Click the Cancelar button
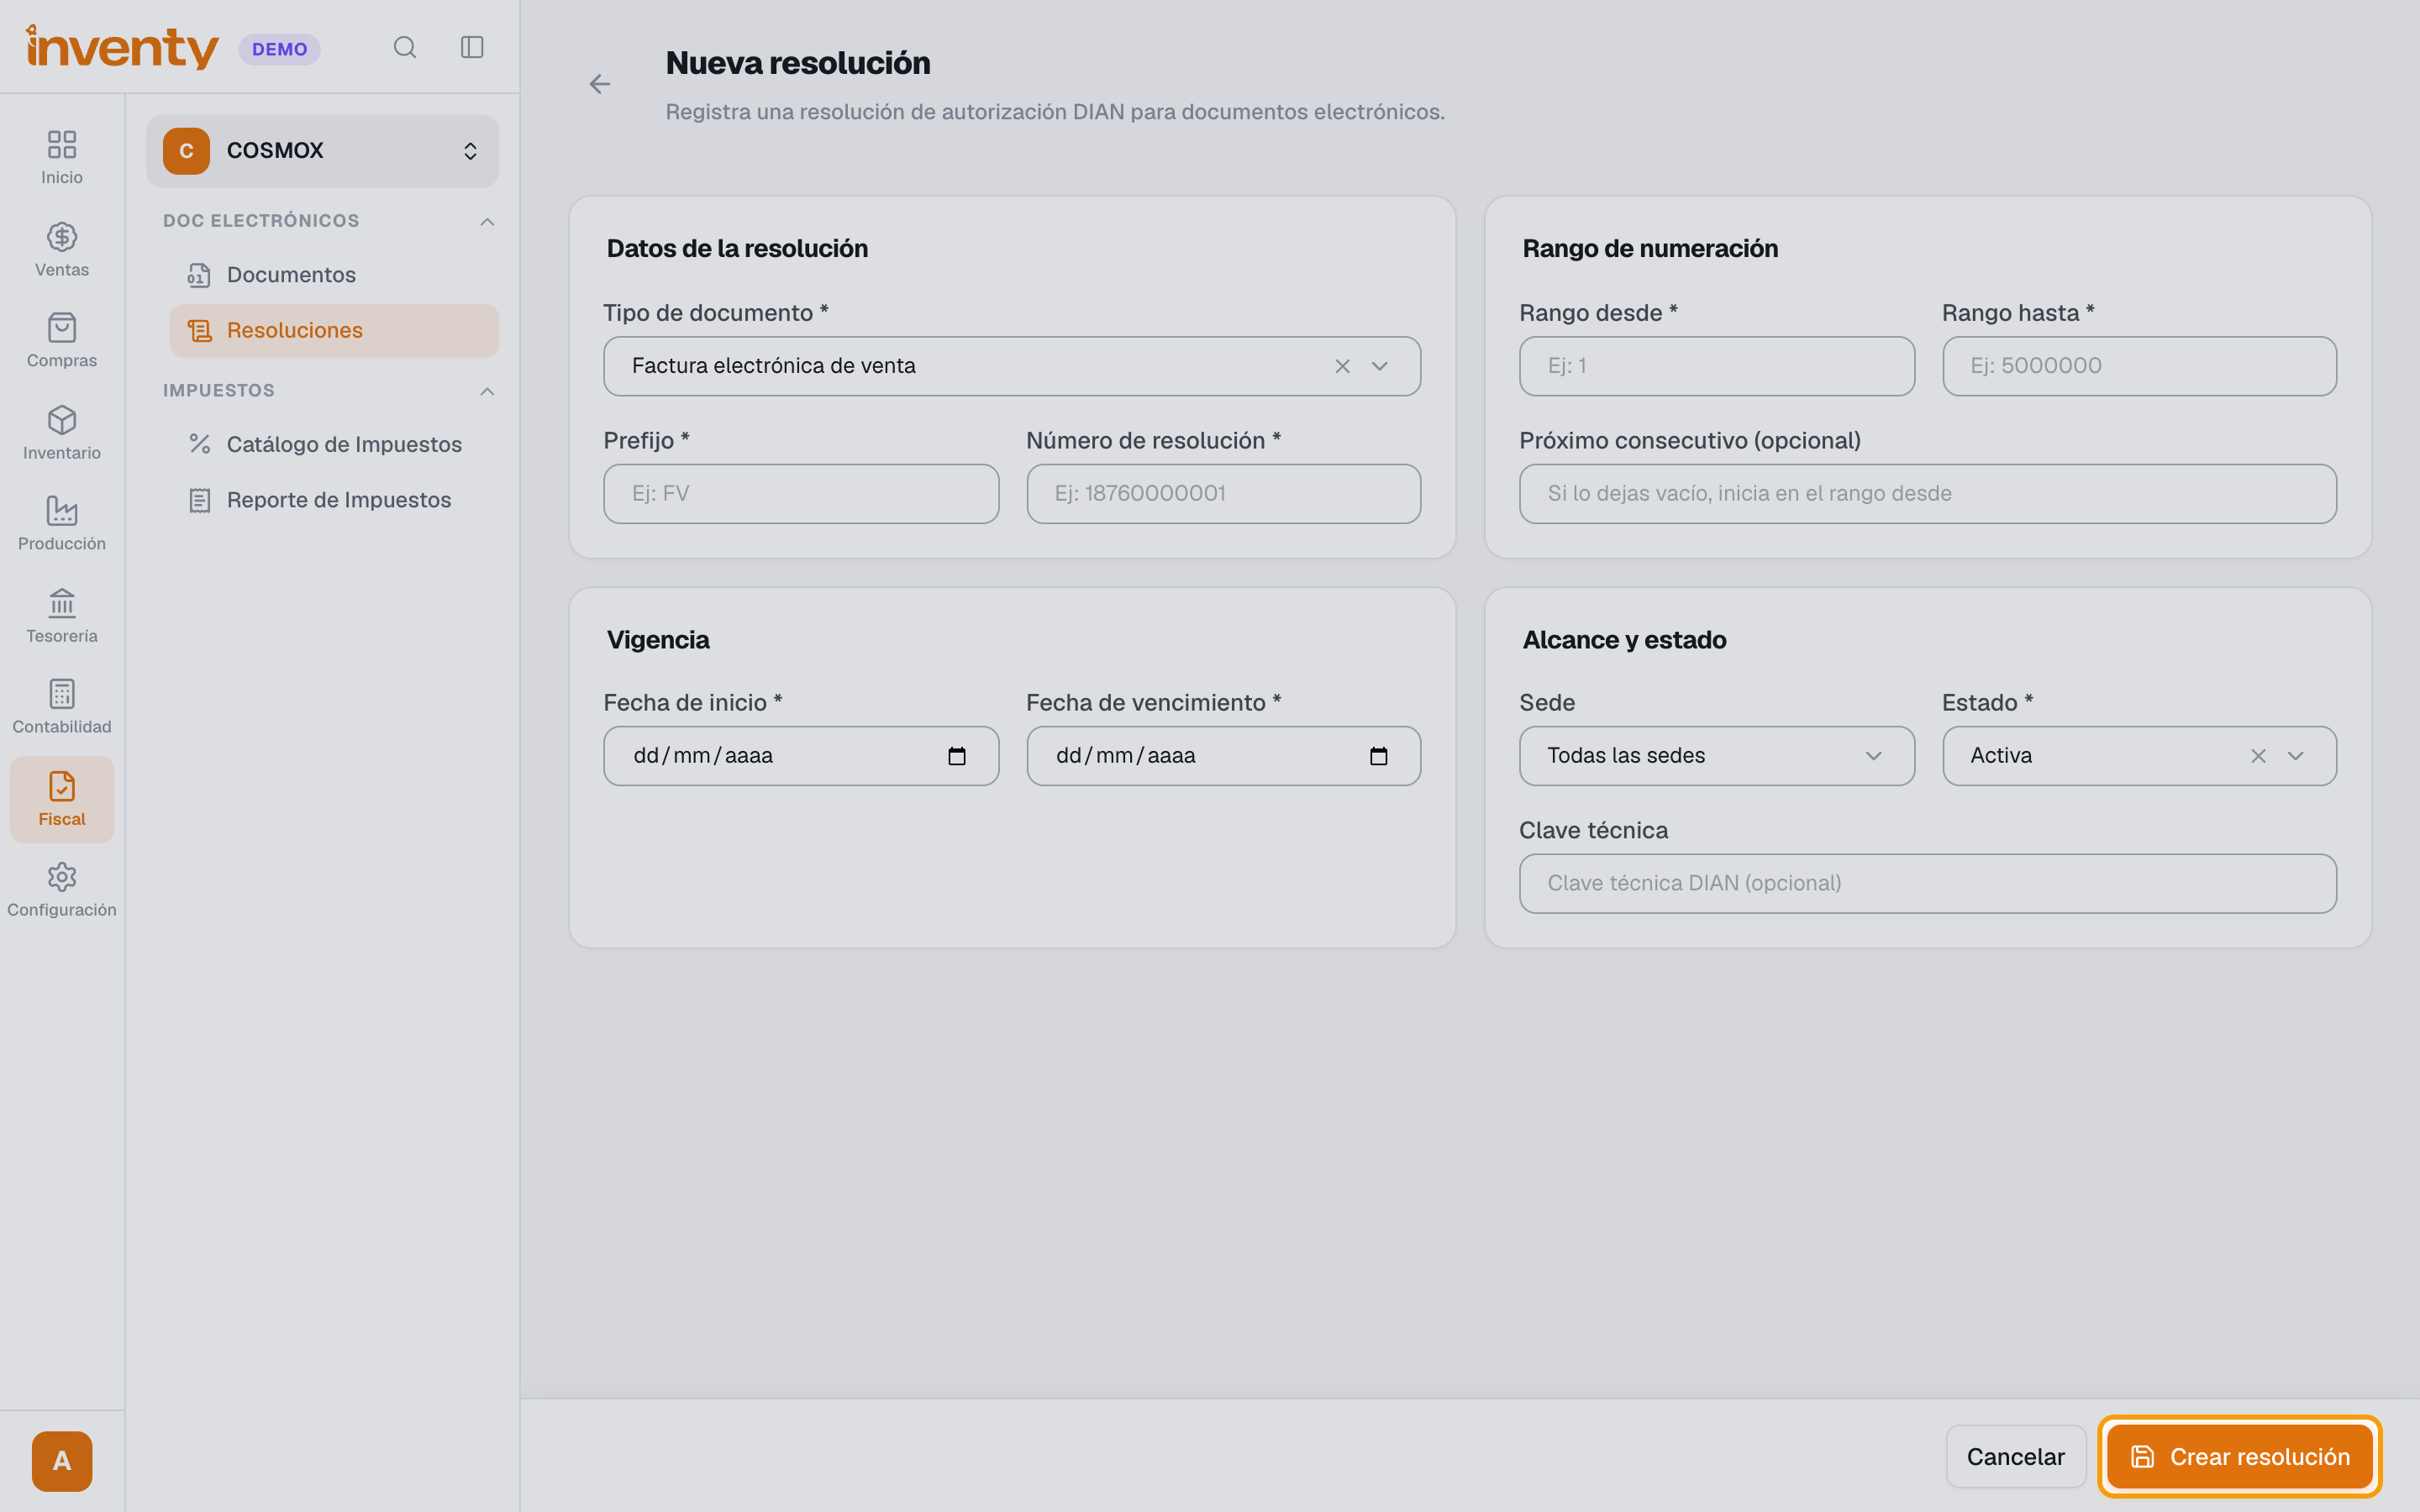This screenshot has width=2420, height=1512. point(2015,1457)
